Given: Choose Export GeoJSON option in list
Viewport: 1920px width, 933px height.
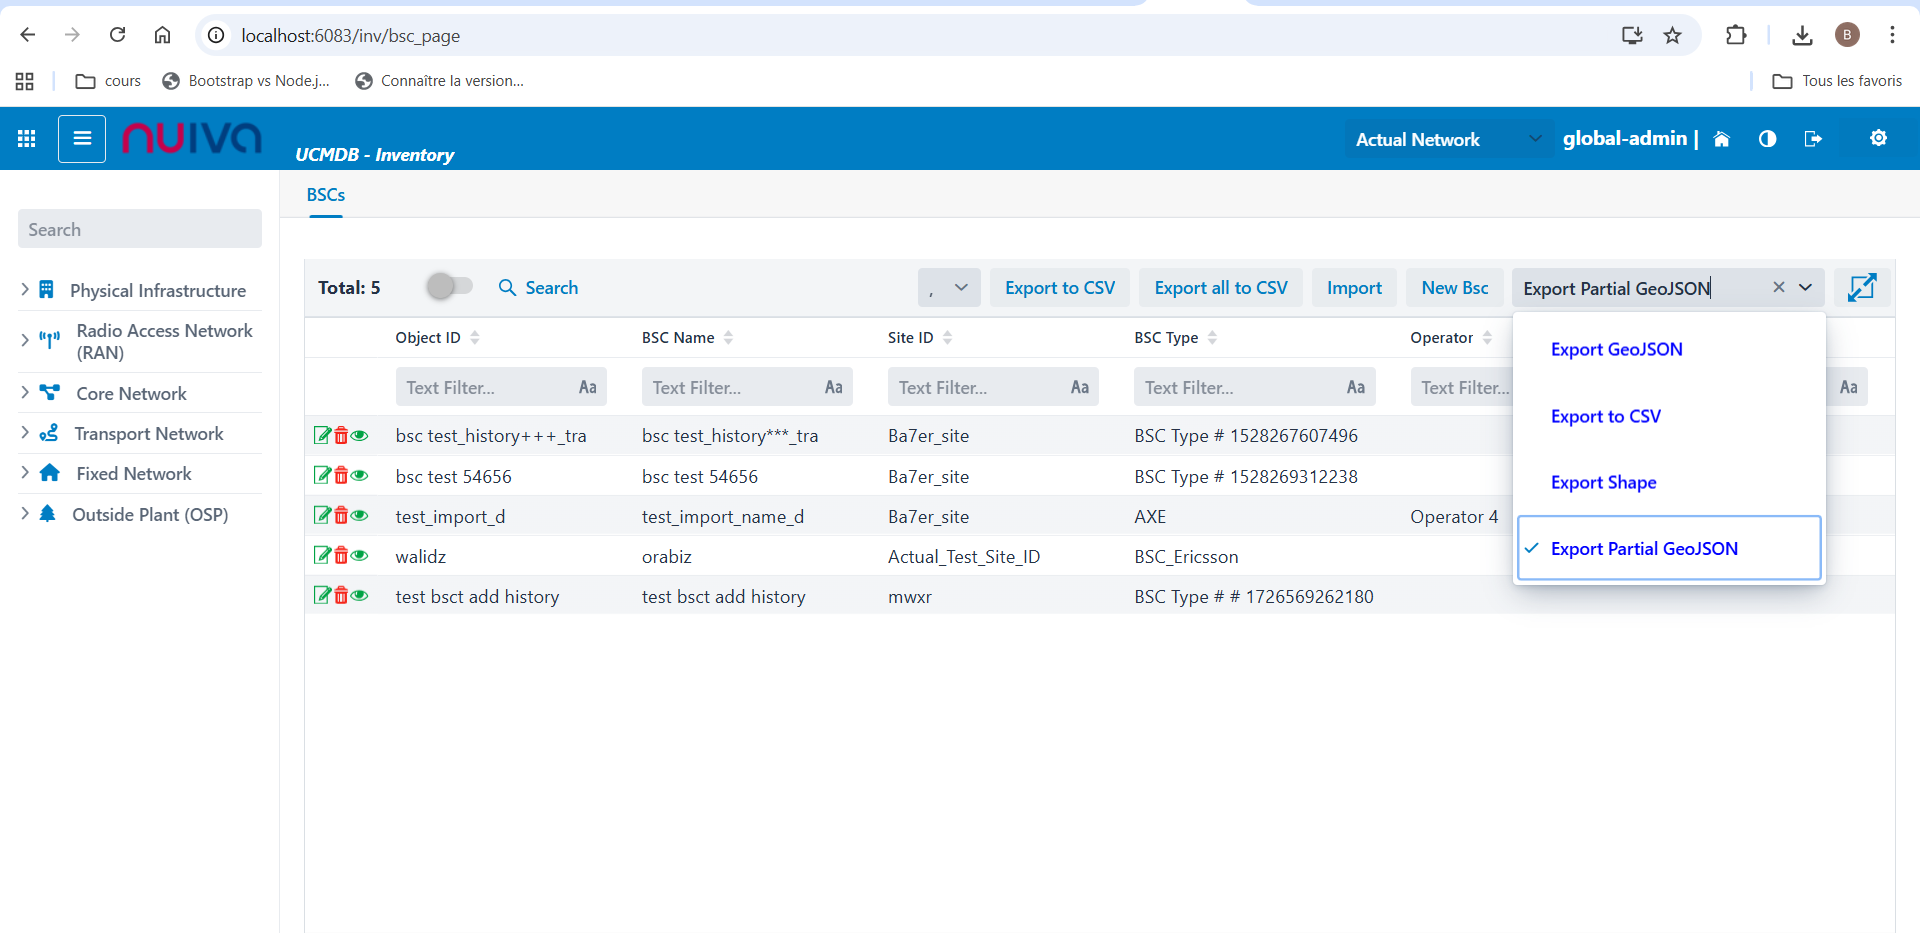Looking at the screenshot, I should 1616,349.
